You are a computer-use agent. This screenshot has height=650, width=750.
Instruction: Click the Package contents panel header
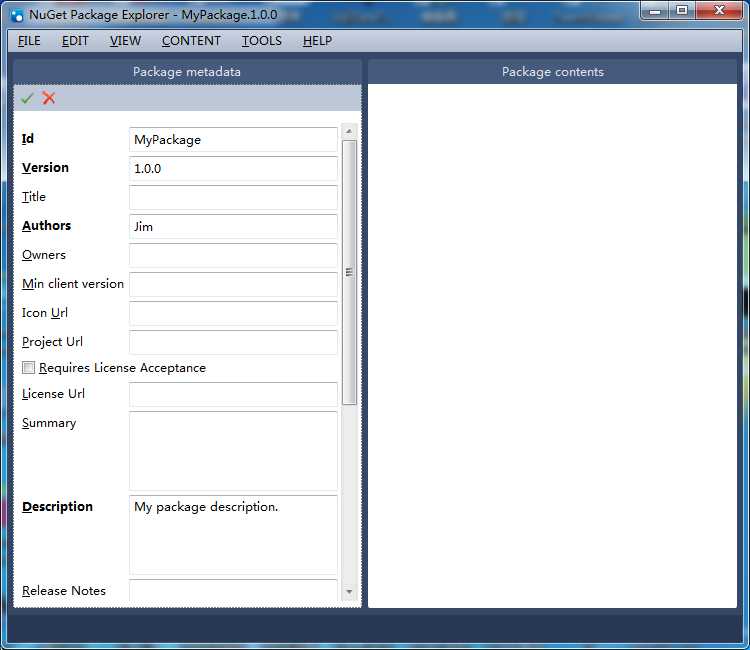pos(552,72)
